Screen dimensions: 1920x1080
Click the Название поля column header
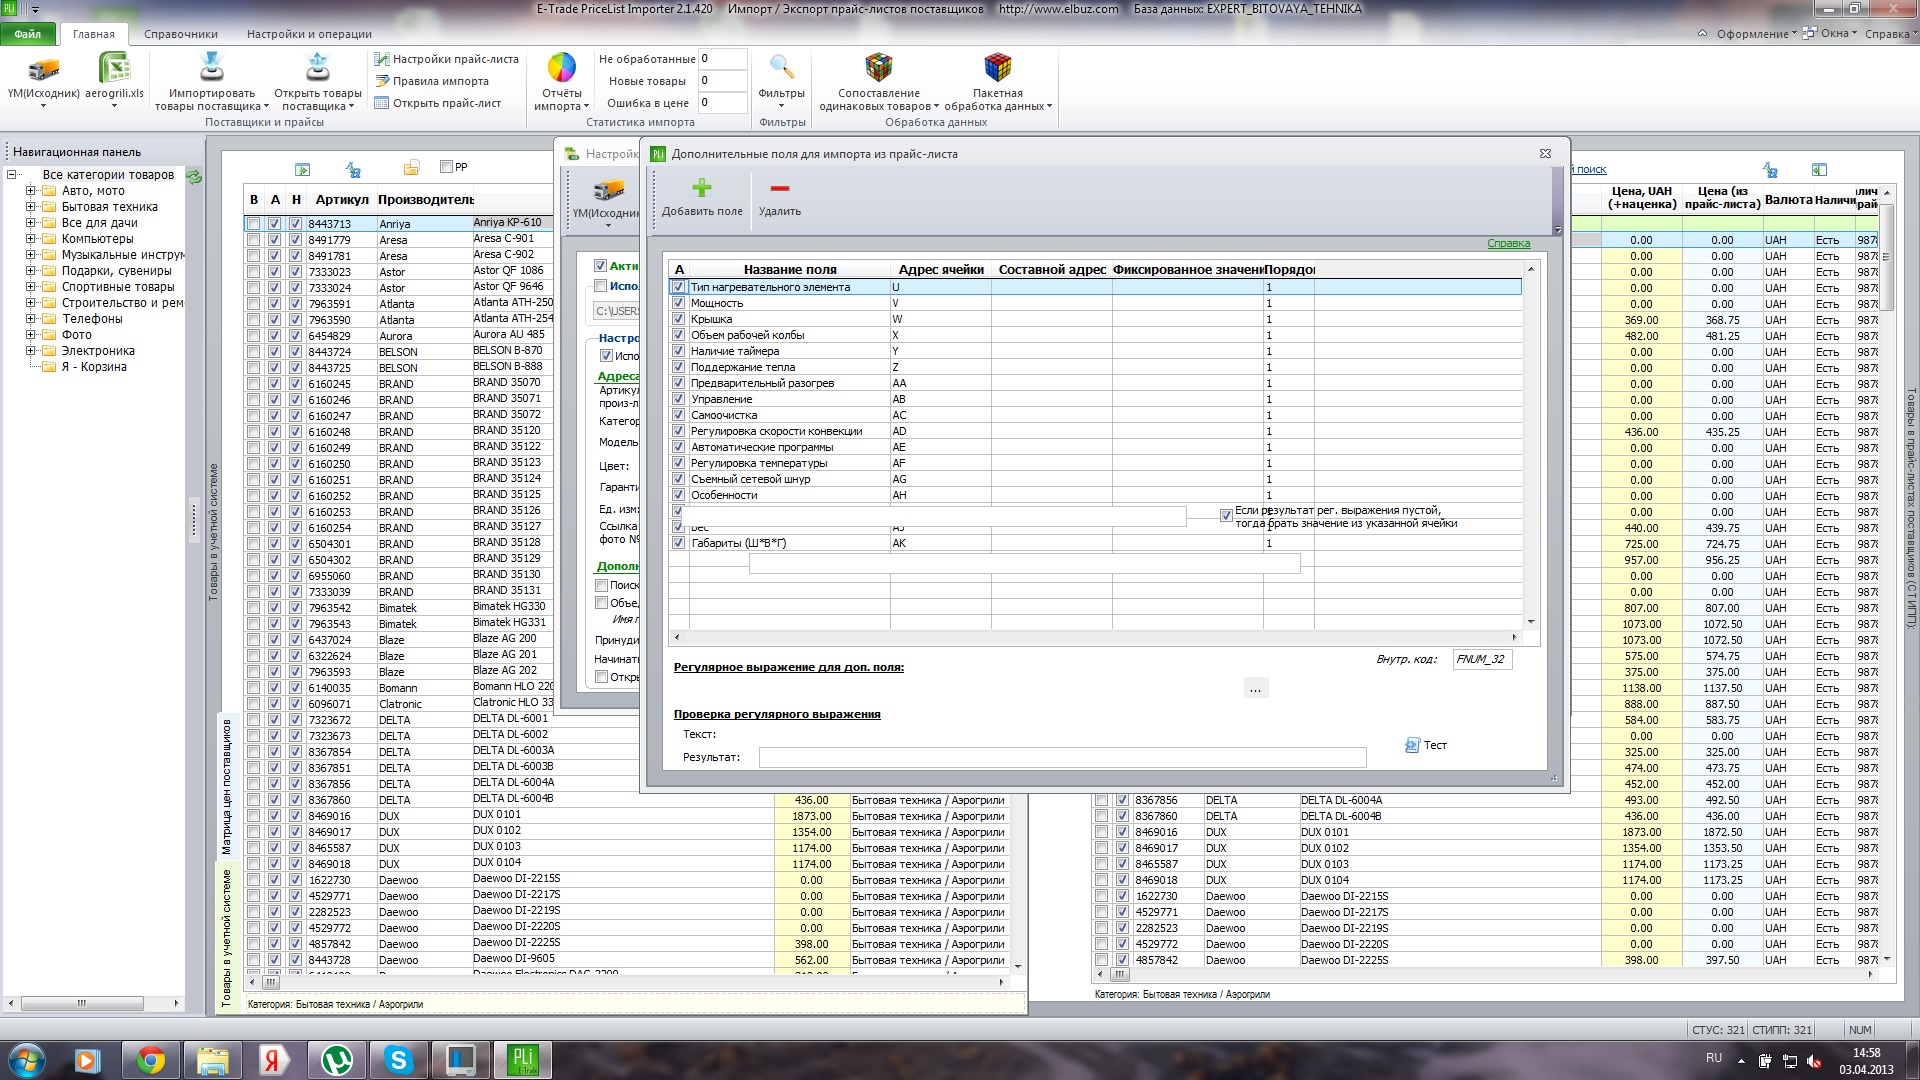coord(790,269)
